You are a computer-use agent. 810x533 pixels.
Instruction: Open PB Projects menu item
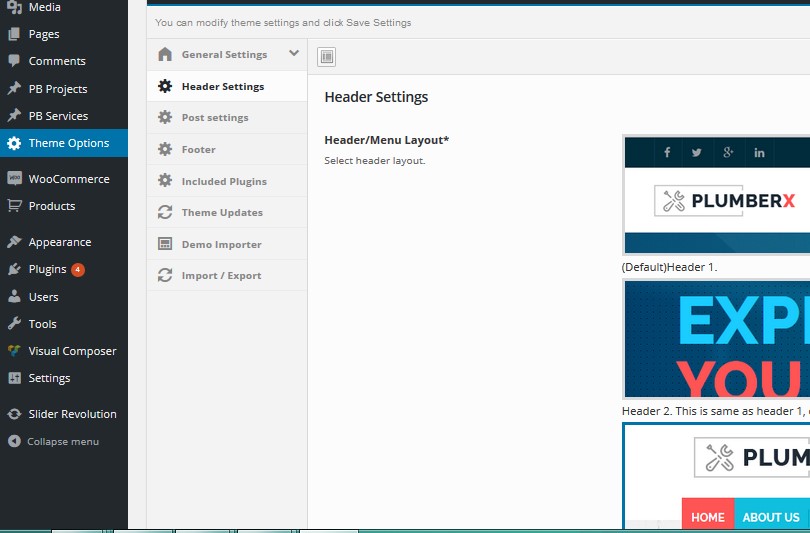tap(64, 88)
